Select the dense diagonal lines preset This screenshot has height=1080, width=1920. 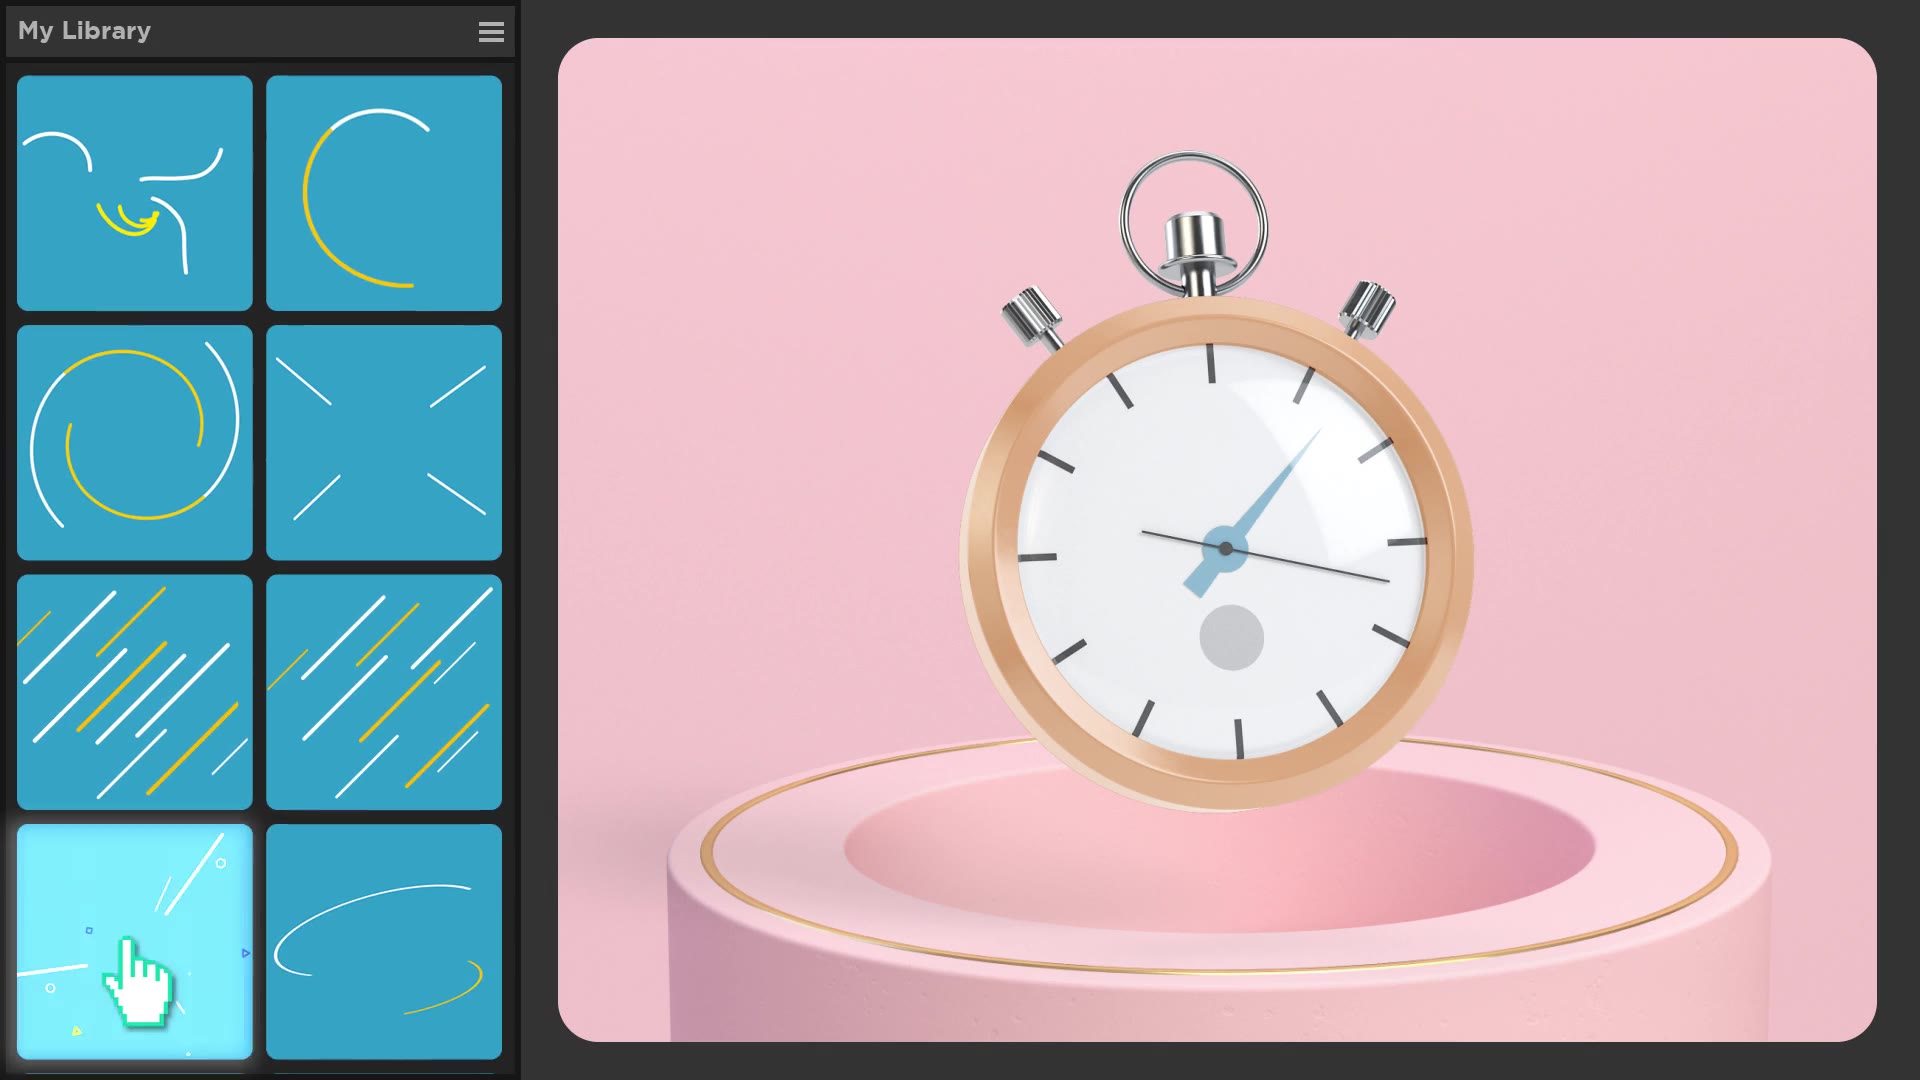[x=133, y=692]
